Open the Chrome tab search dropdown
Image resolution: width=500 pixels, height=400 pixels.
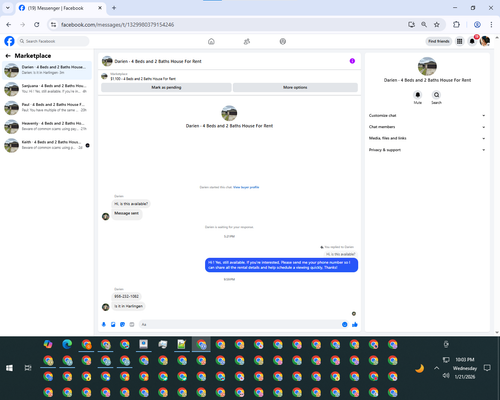pos(8,8)
